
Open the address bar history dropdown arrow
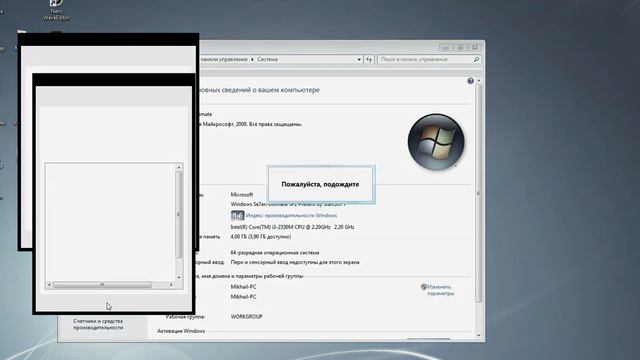[x=359, y=60]
